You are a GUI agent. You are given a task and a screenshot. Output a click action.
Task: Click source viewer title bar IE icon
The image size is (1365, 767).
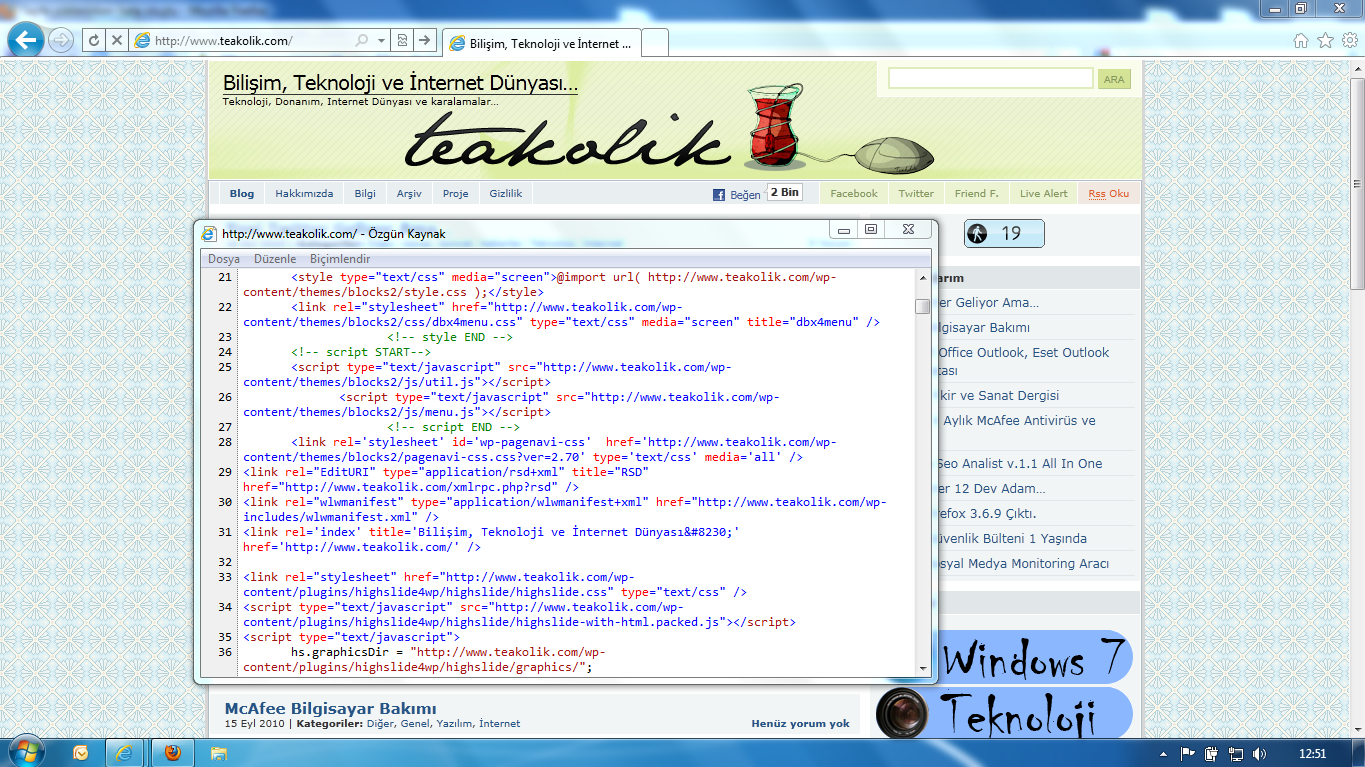point(209,234)
